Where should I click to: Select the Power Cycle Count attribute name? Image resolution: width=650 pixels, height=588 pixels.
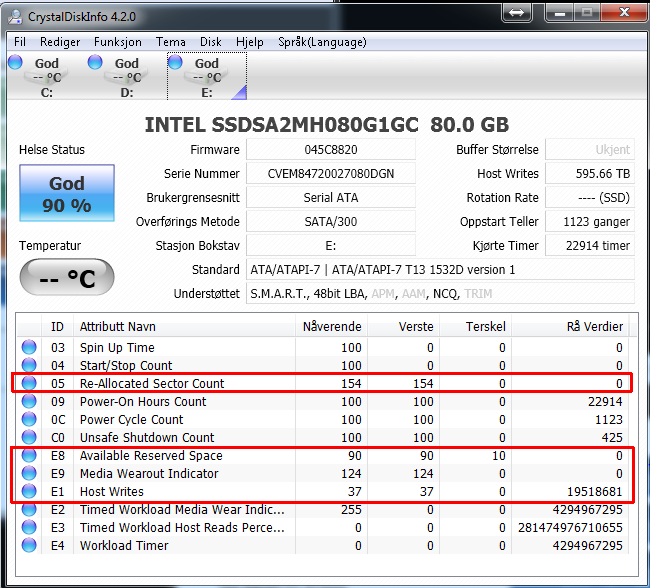(x=131, y=420)
